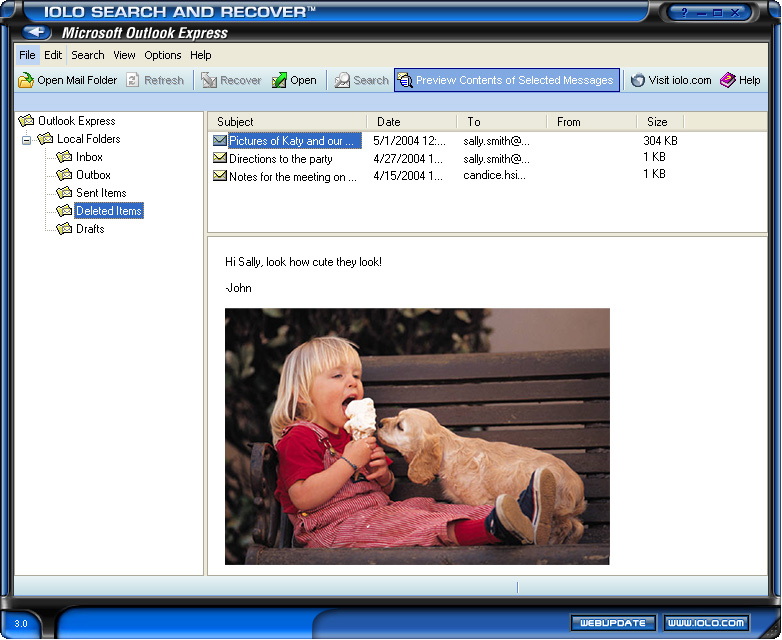Select the Outbox folder label
The width and height of the screenshot is (782, 640).
point(93,175)
